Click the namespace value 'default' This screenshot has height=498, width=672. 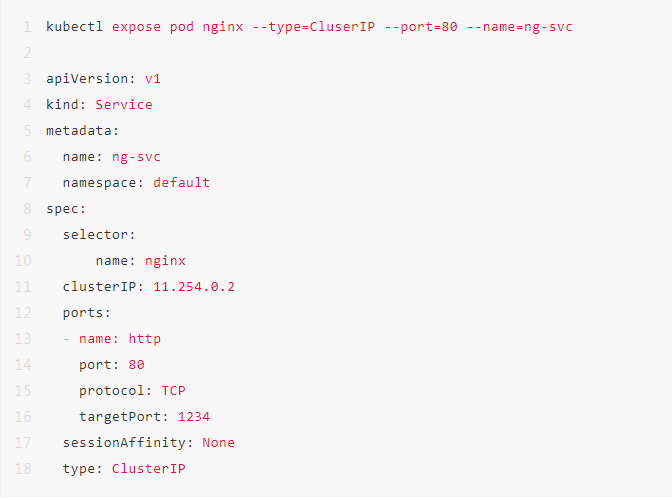(x=182, y=182)
